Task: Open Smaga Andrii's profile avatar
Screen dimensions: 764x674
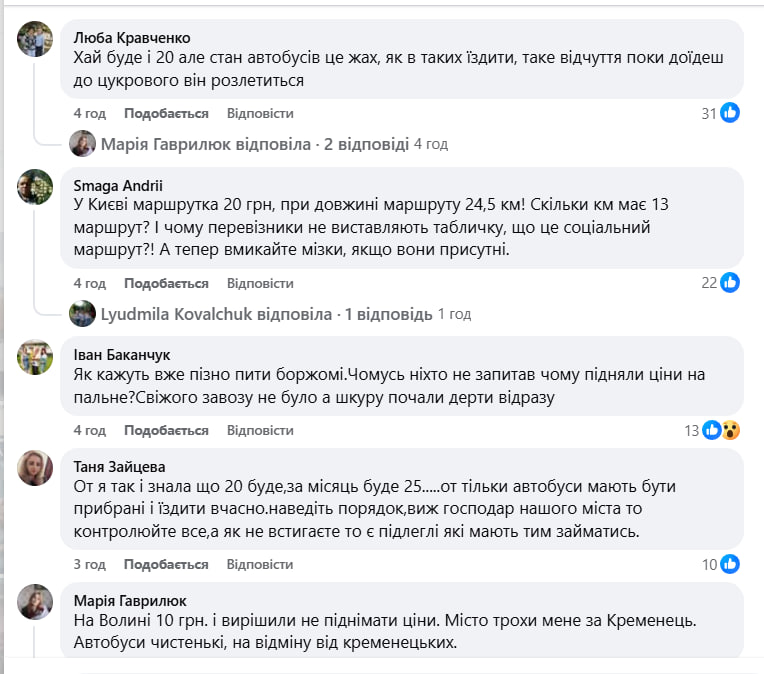Action: [36, 187]
